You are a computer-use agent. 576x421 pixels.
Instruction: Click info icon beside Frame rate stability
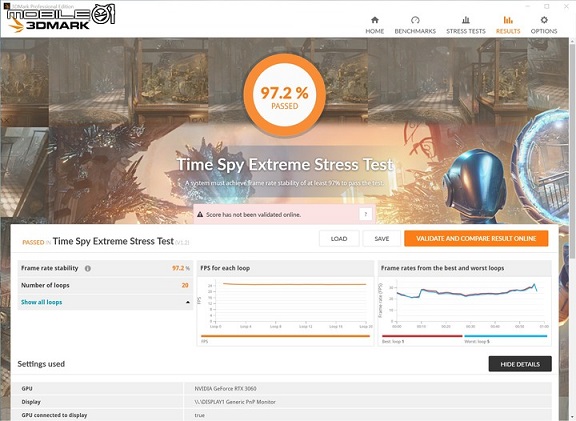click(88, 269)
